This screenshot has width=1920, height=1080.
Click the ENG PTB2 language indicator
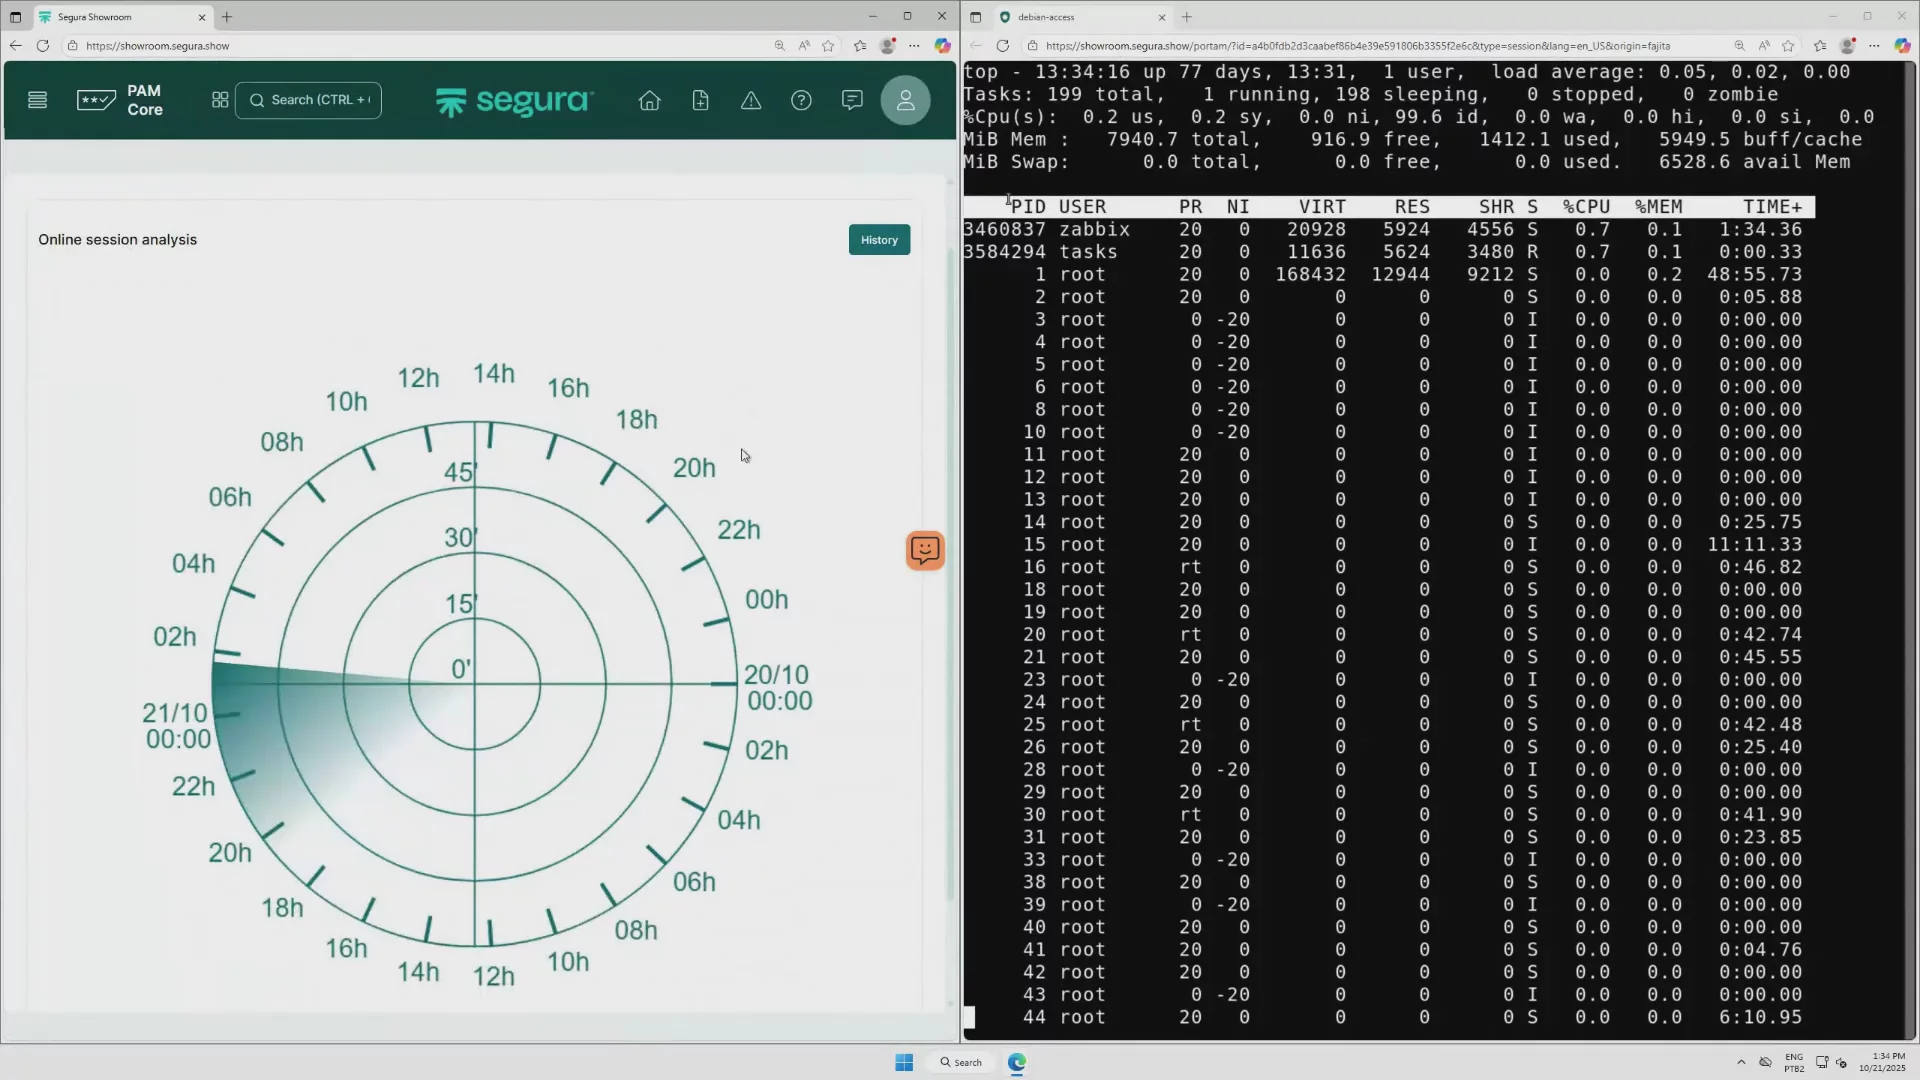(x=1794, y=1062)
